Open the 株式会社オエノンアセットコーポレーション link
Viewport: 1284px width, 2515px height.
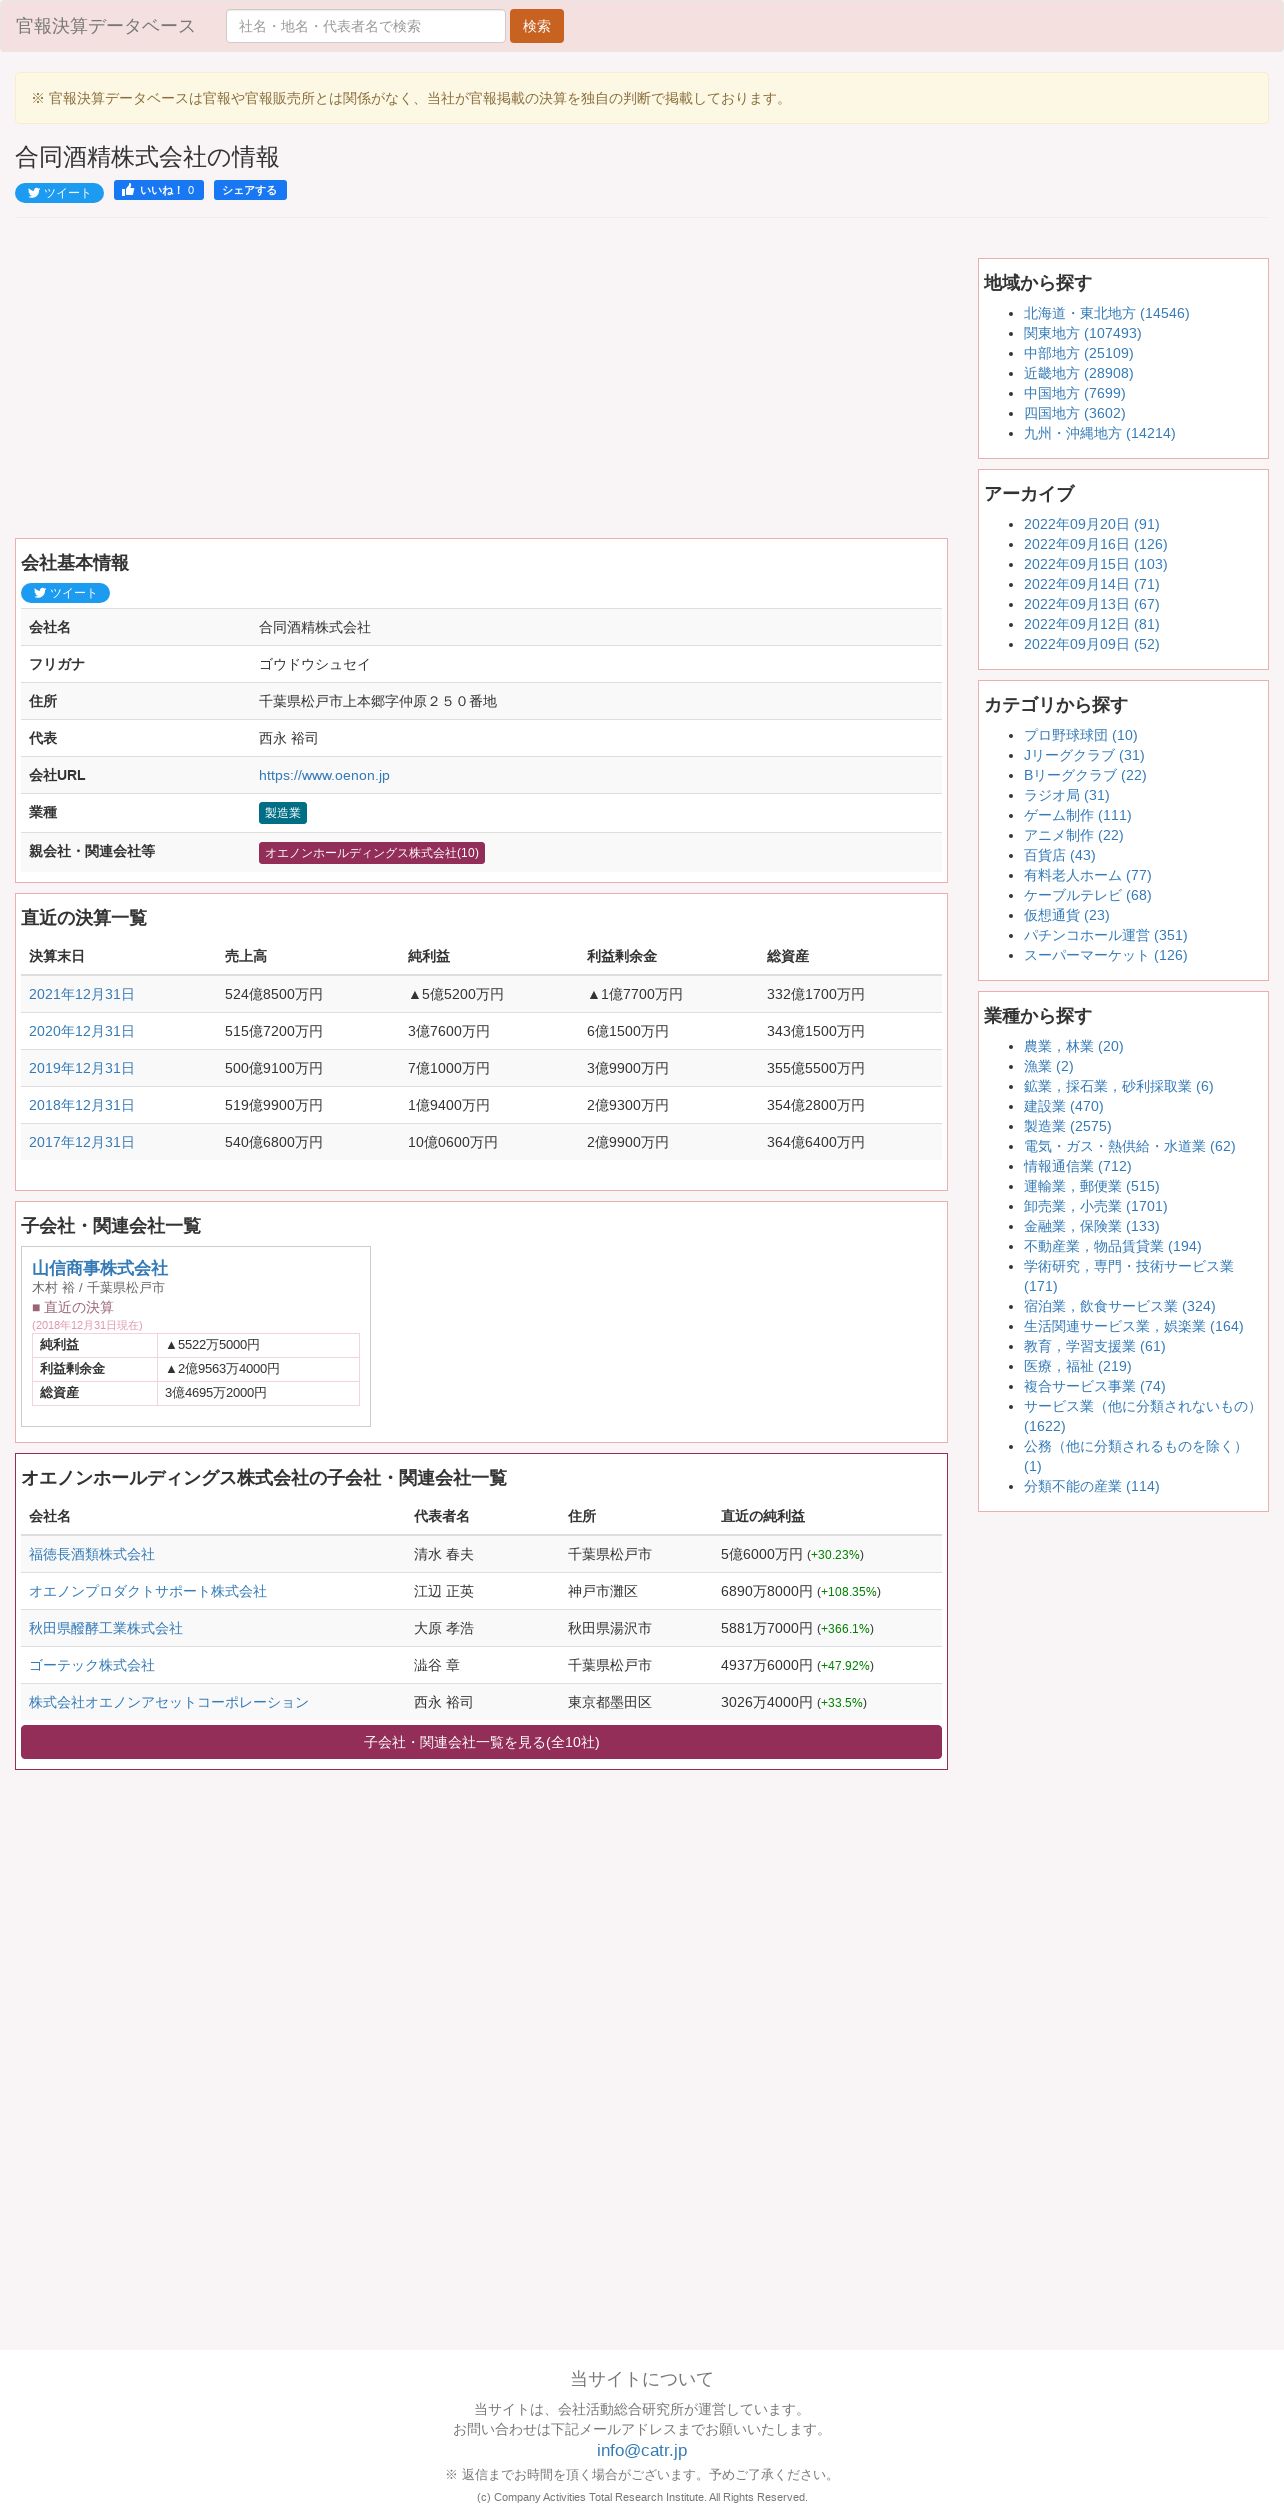pos(169,1702)
